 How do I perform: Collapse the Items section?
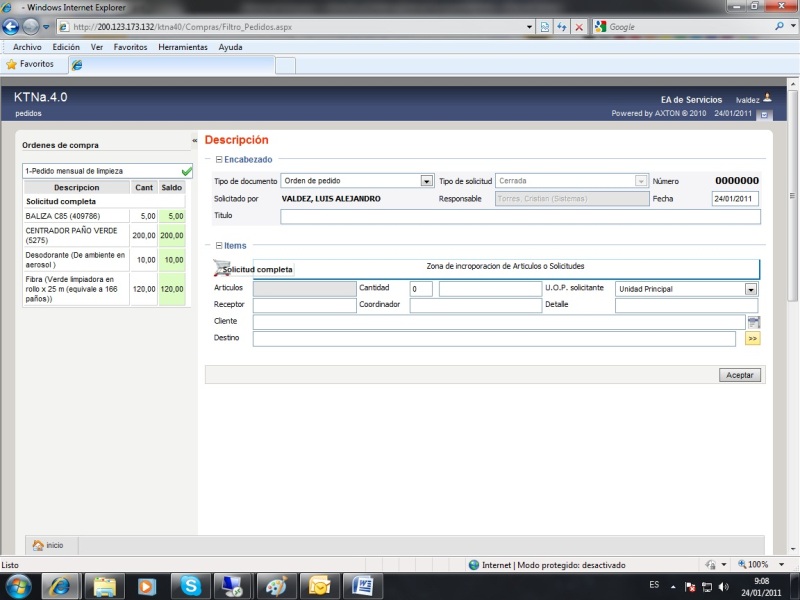point(219,245)
